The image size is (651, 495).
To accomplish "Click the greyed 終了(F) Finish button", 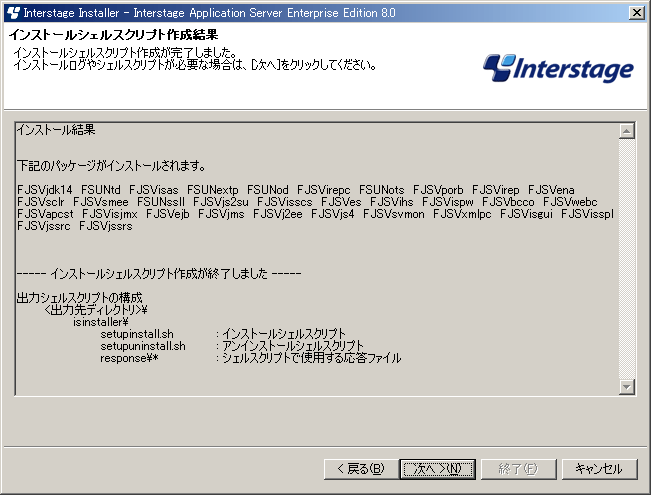I will coord(518,469).
